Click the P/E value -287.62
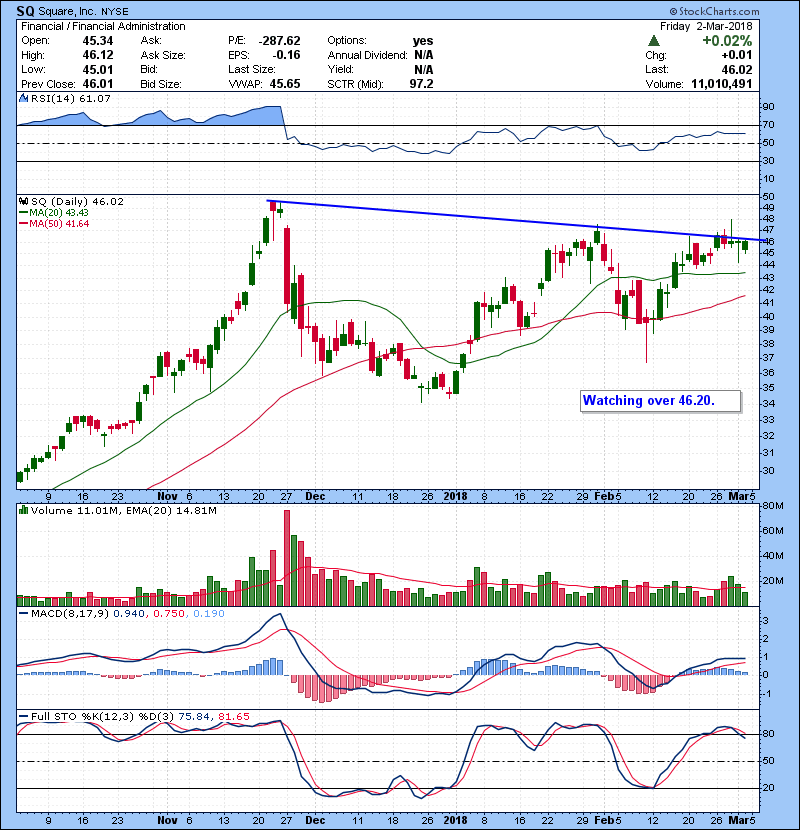The height and width of the screenshot is (830, 800). pos(280,41)
